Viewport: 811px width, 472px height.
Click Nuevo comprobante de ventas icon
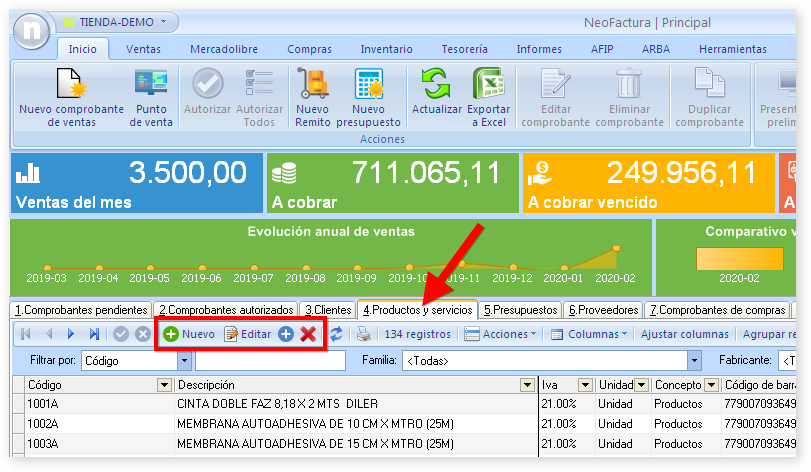pyautogui.click(x=71, y=84)
